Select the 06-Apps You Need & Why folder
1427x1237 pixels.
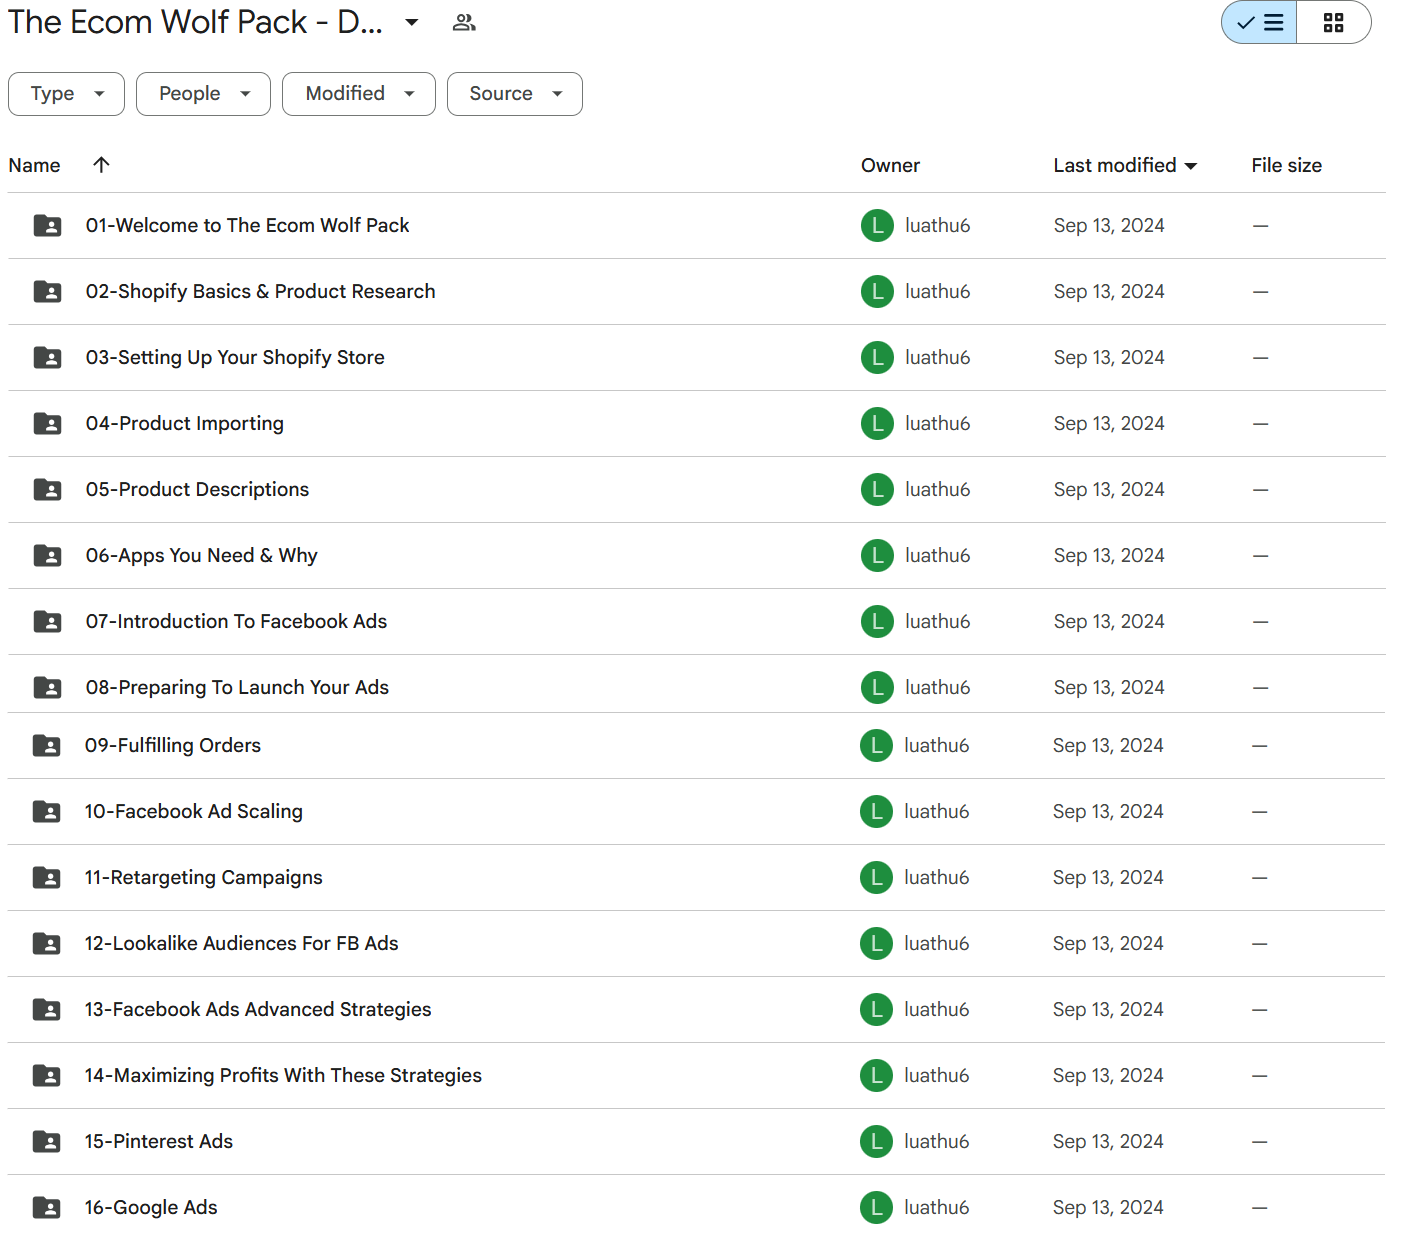(x=201, y=555)
